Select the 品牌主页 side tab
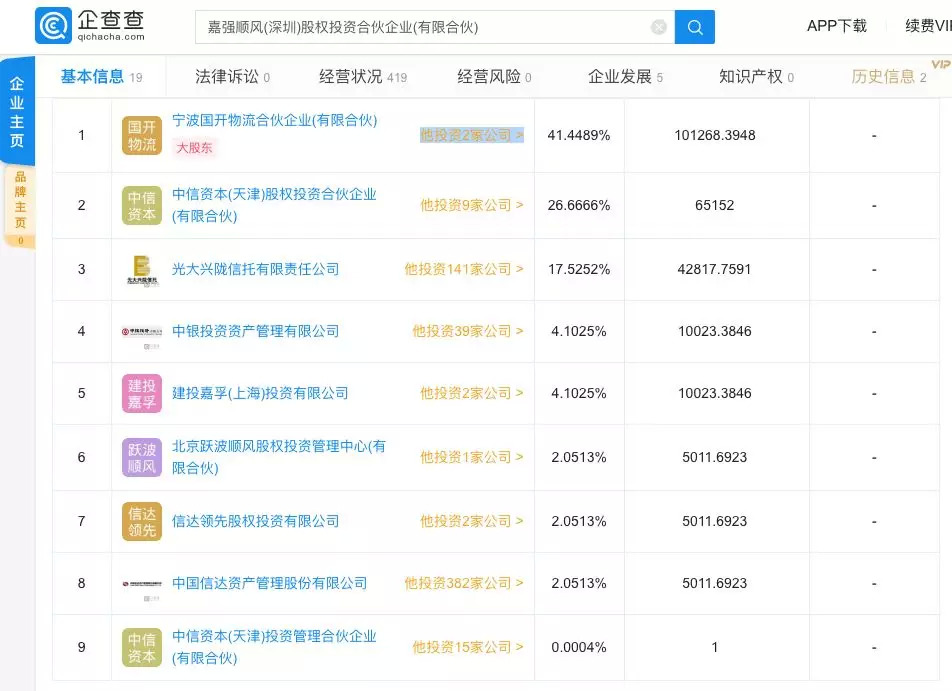 (x=20, y=206)
